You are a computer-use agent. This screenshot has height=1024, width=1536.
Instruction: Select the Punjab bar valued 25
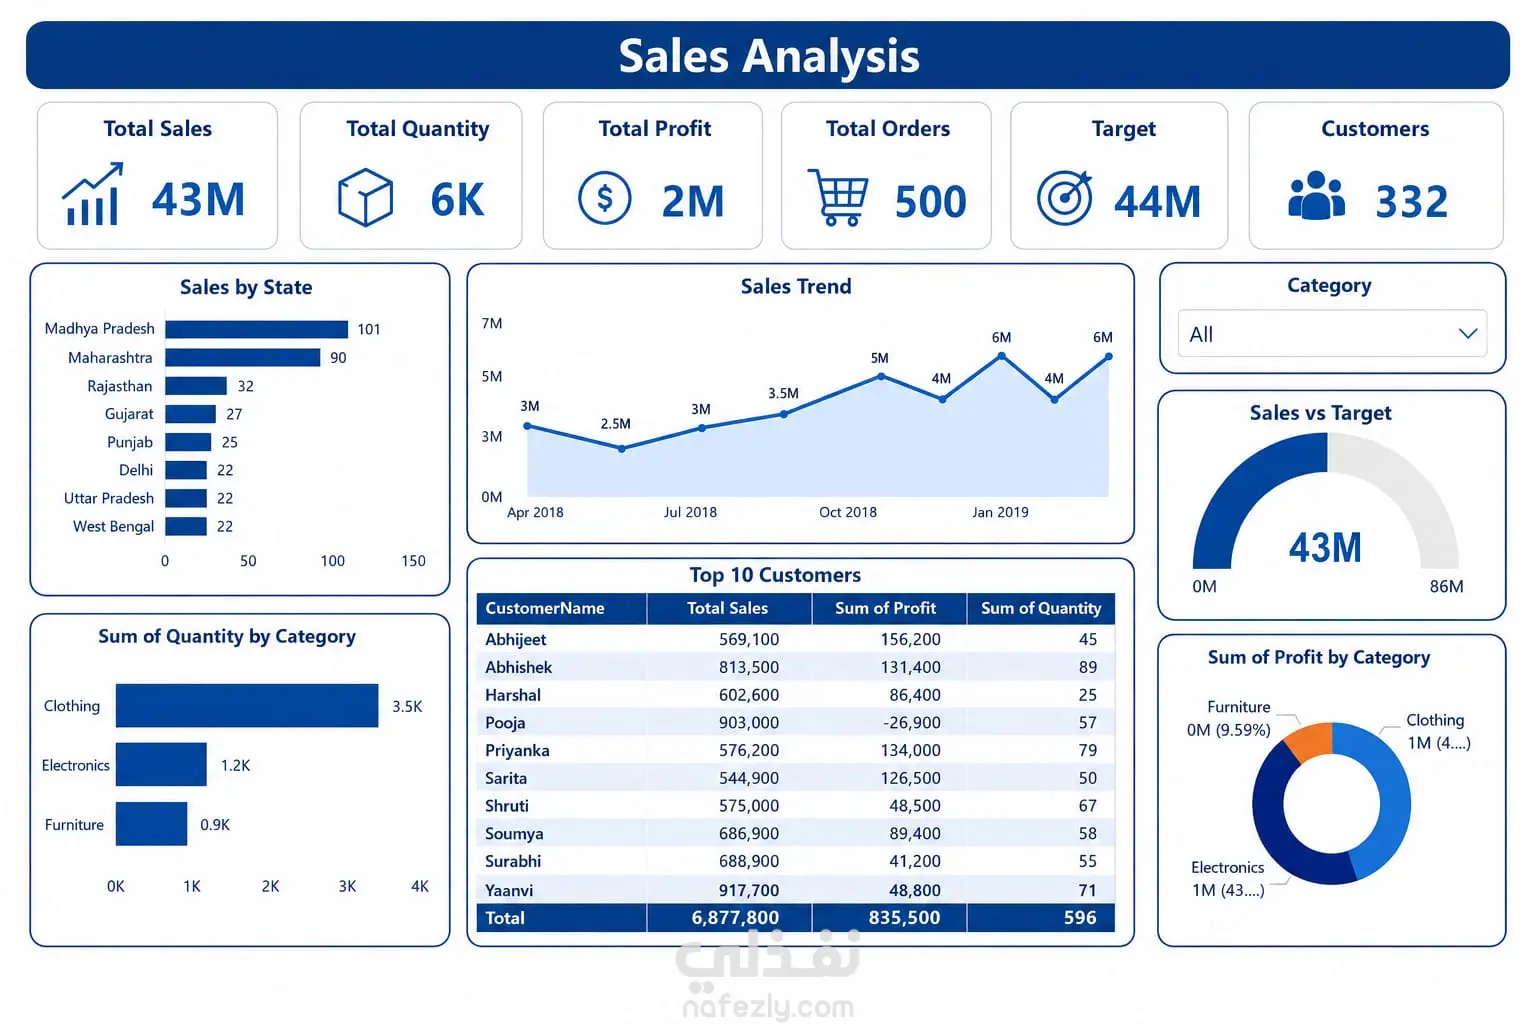[189, 442]
